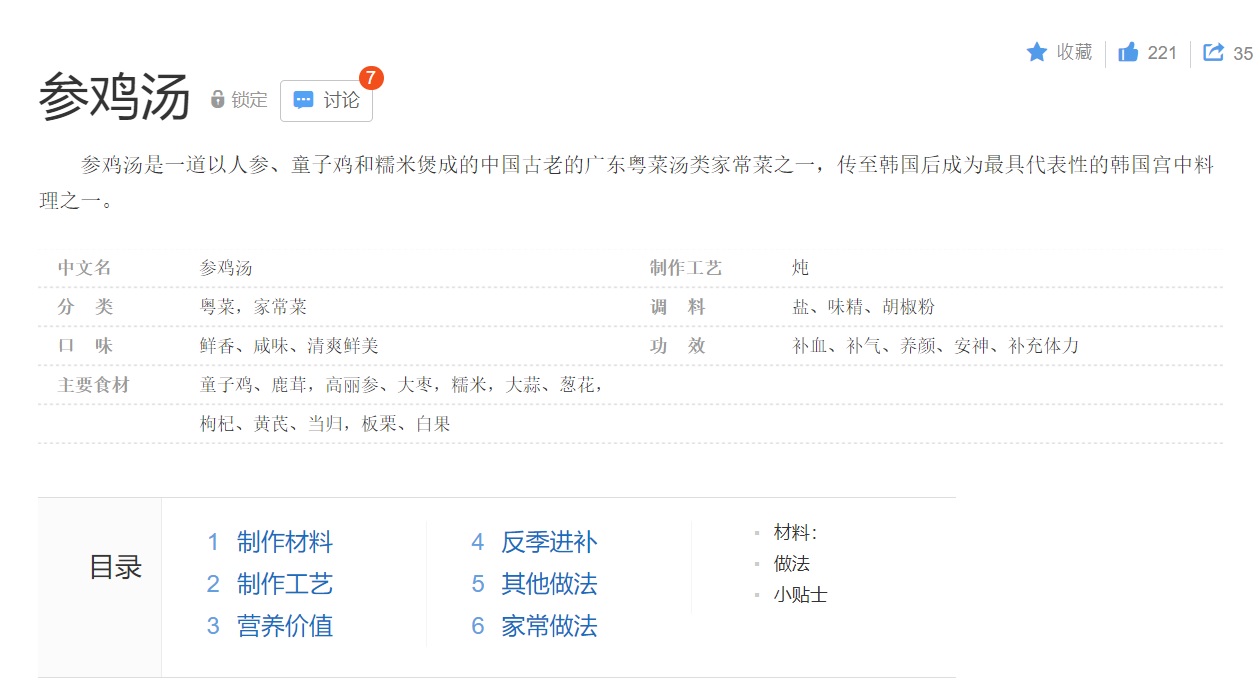Click the 锁定 locked label
Viewport: 1260px width, 691px height.
(x=249, y=100)
